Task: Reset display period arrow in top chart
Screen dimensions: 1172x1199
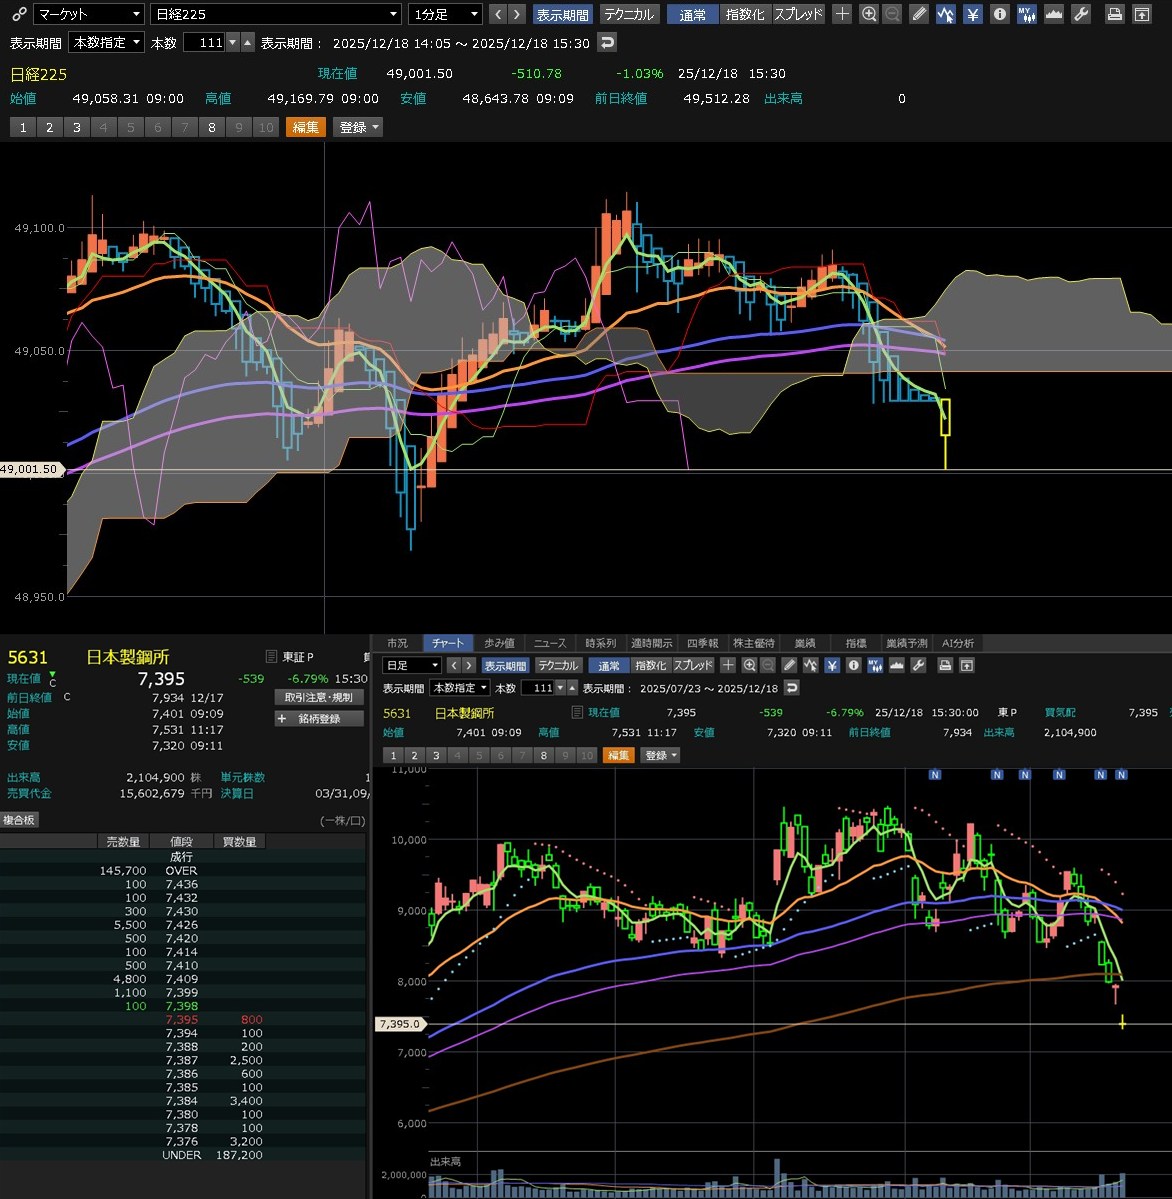Action: point(607,43)
